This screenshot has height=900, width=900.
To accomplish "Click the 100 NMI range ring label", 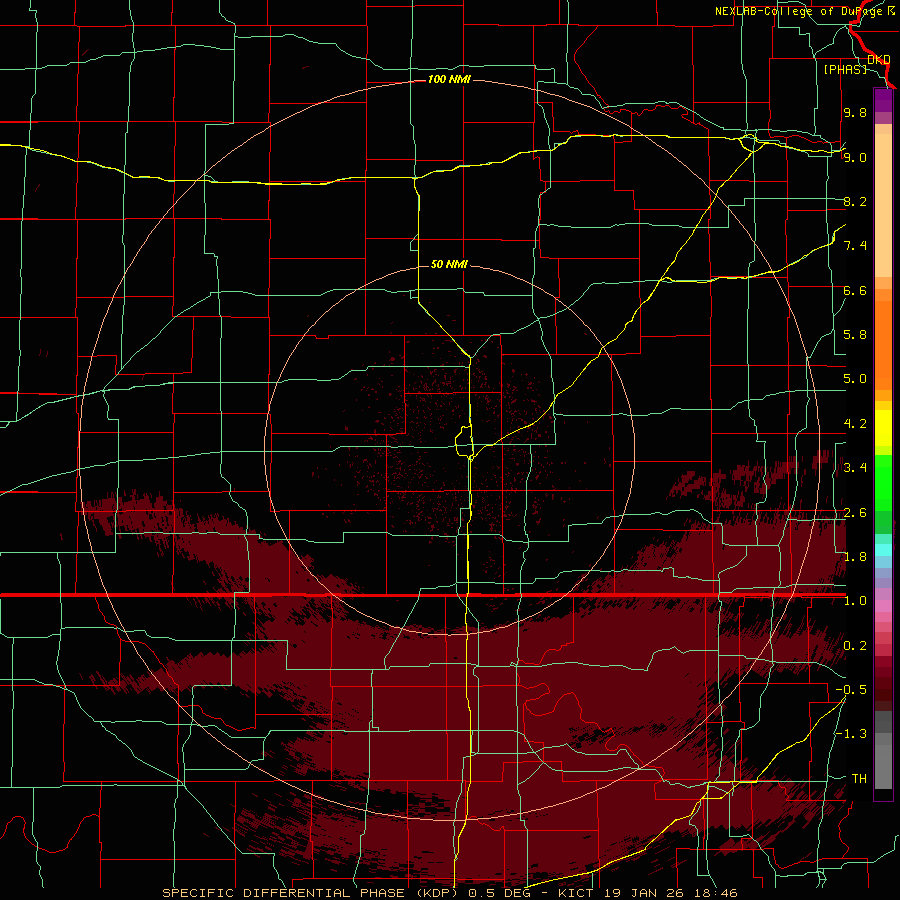I will (x=449, y=79).
